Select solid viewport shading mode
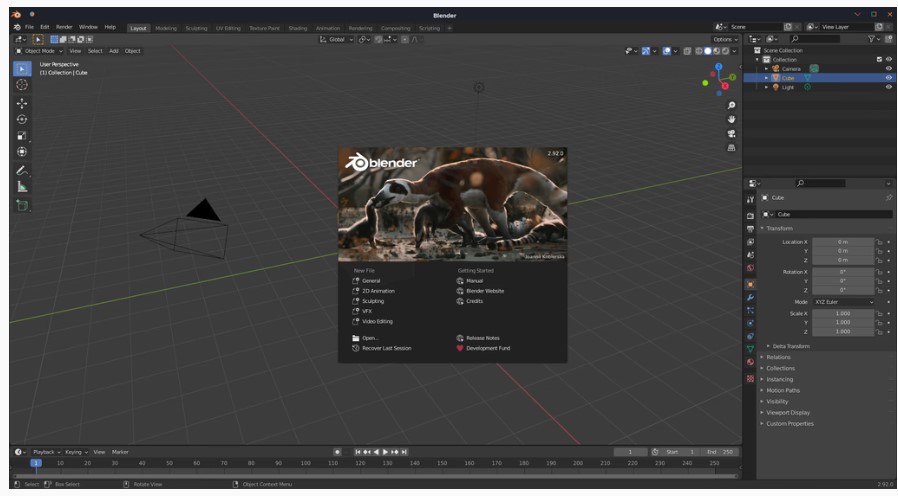Image resolution: width=898 pixels, height=496 pixels. [708, 51]
